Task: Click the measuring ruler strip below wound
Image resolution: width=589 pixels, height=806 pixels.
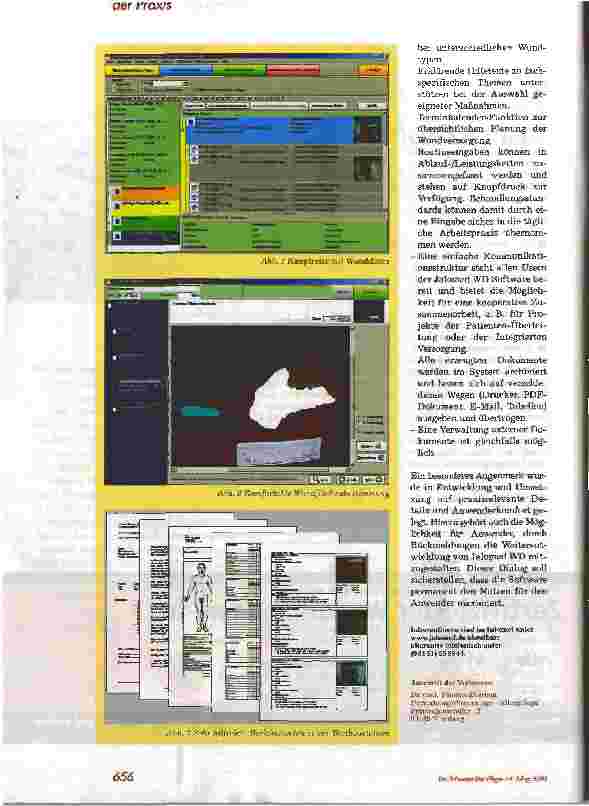Action: (279, 451)
